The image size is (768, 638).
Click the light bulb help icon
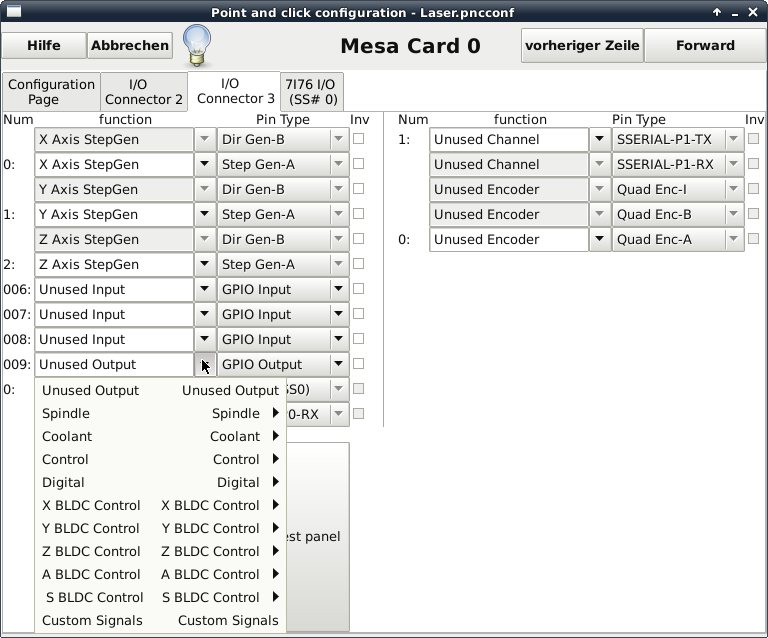(197, 46)
